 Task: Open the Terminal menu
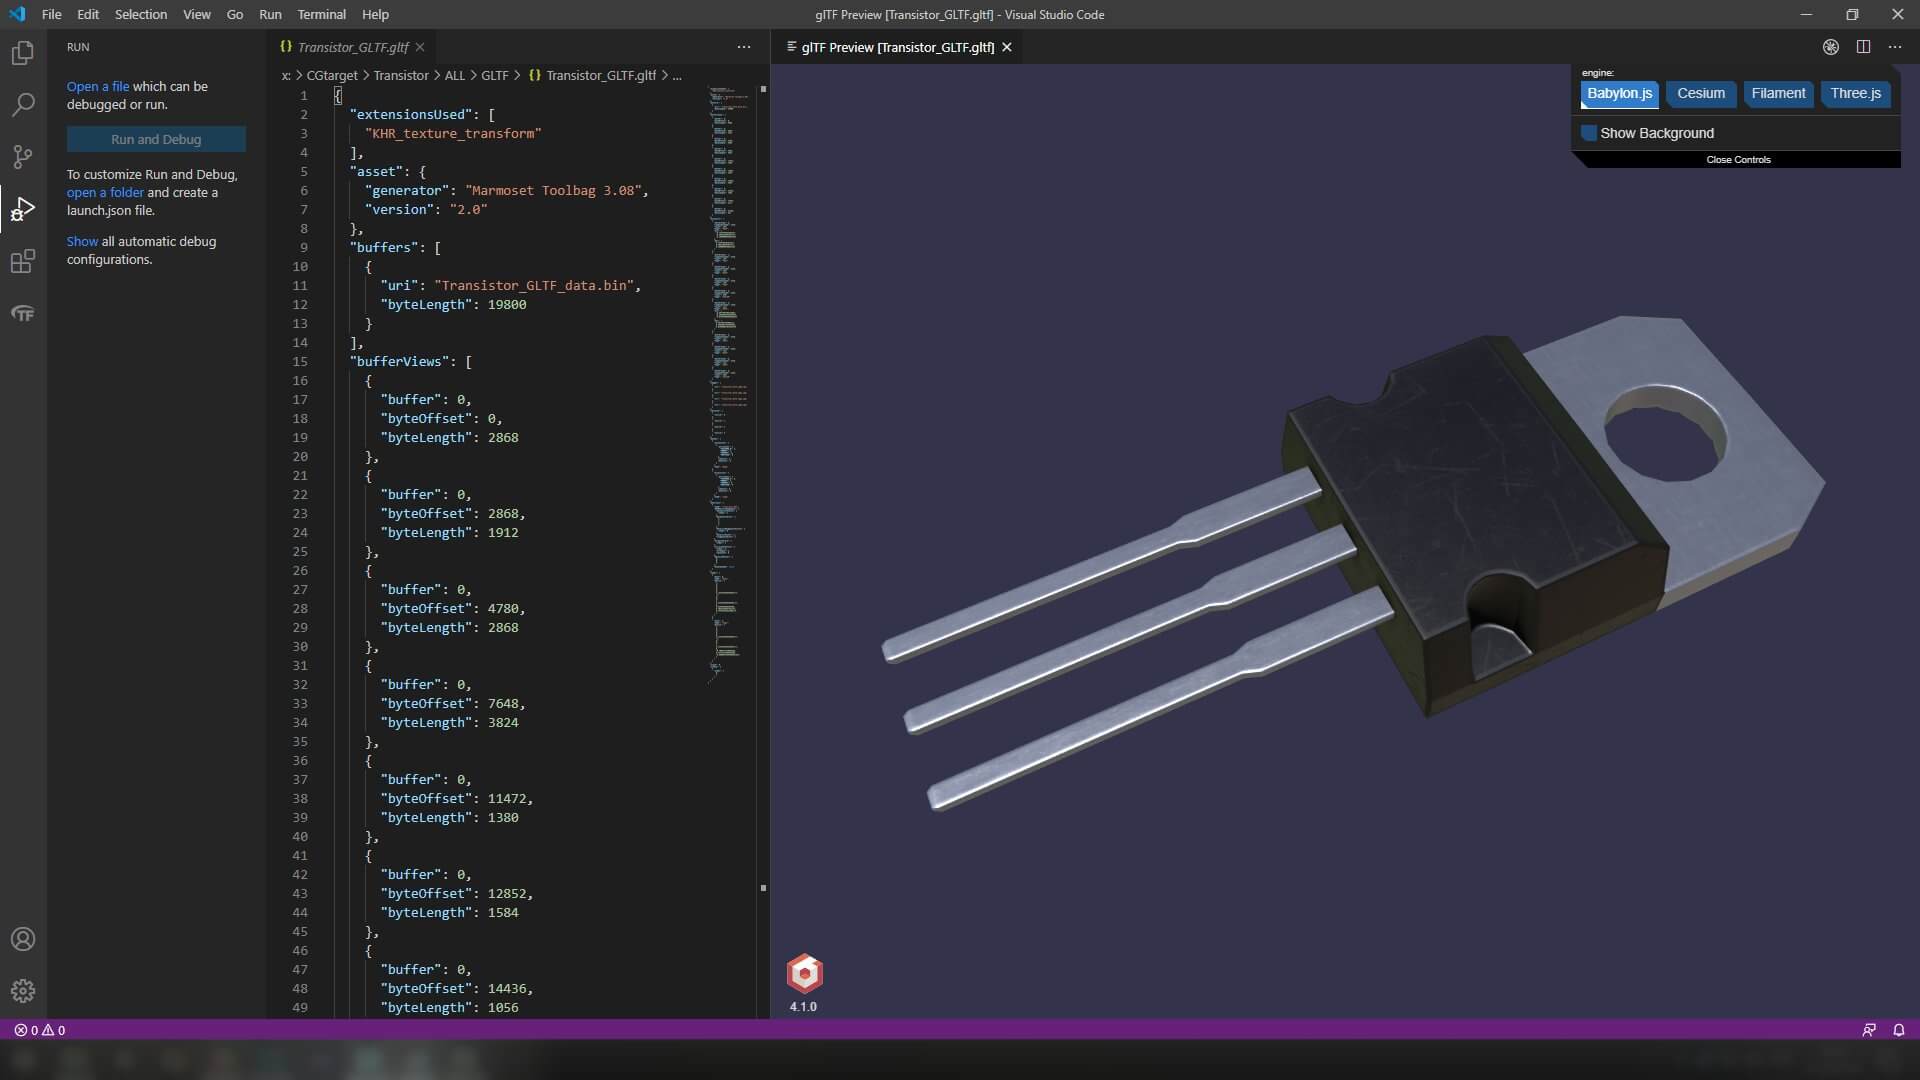[321, 15]
